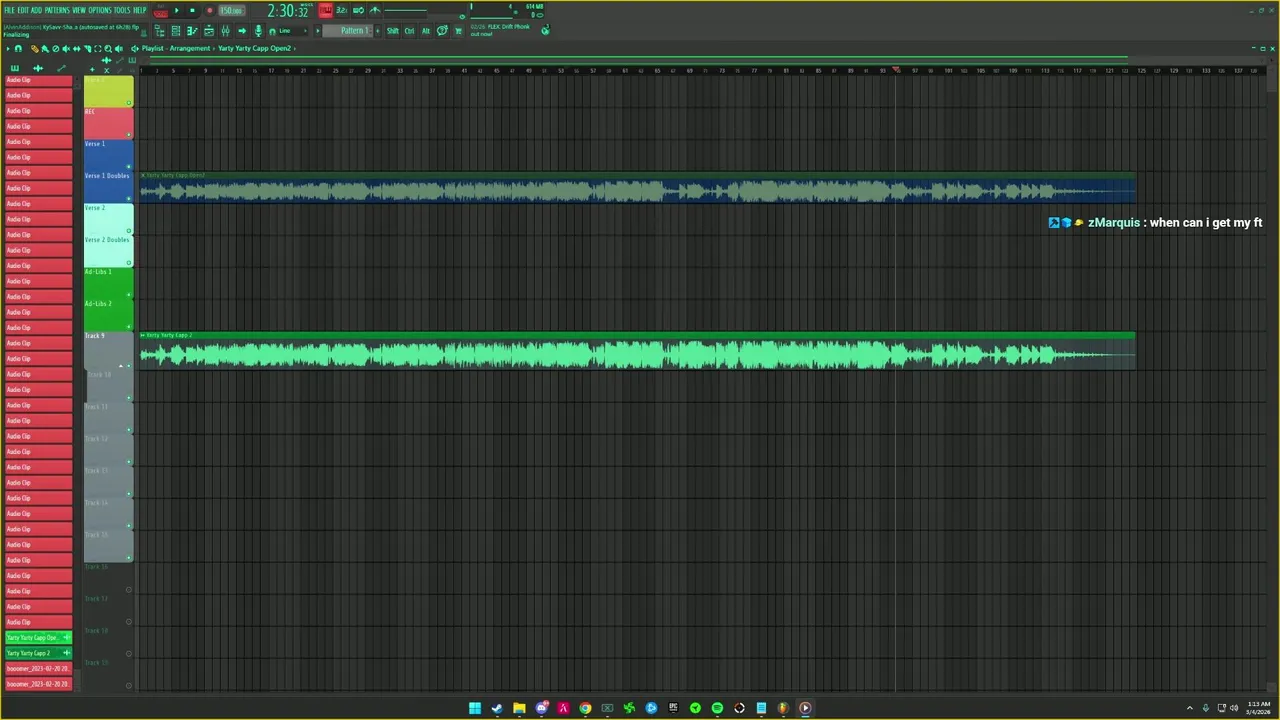The width and height of the screenshot is (1280, 720).
Task: Open the EDIT menu
Action: click(23, 10)
